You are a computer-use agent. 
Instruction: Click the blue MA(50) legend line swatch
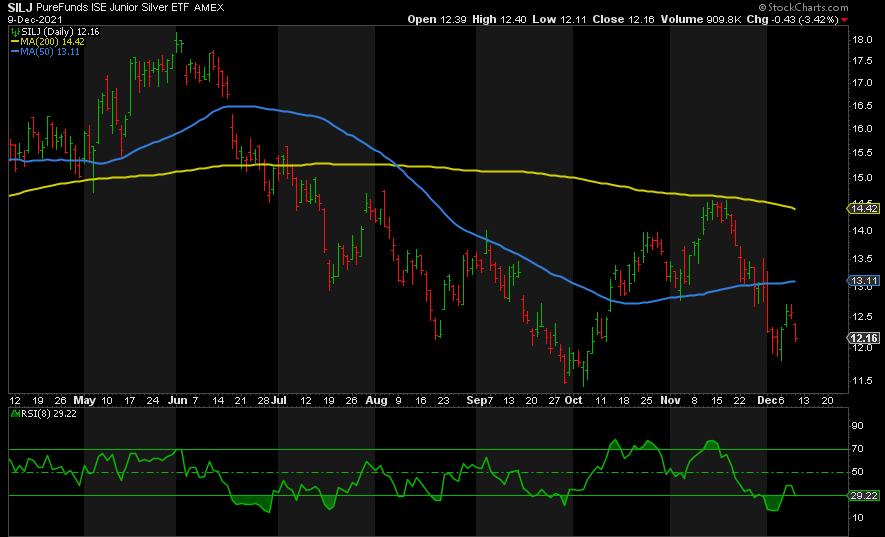15,52
